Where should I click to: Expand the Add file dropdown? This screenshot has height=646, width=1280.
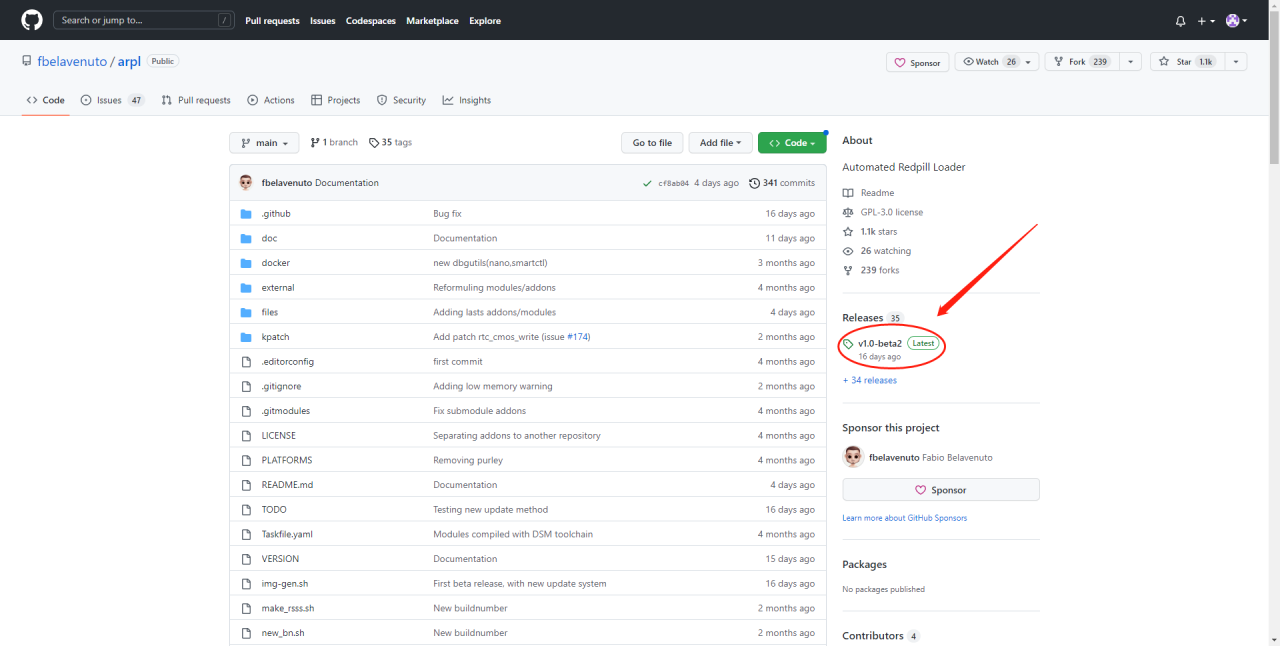click(x=720, y=143)
